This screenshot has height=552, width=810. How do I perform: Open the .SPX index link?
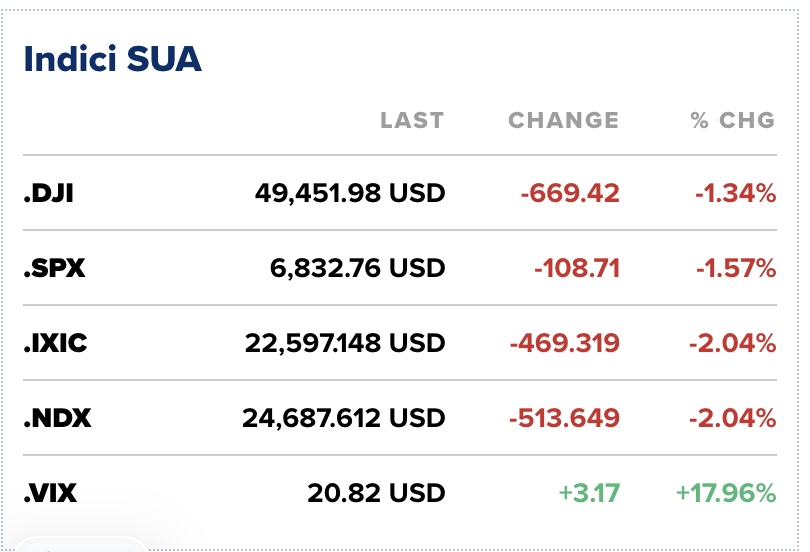53,268
